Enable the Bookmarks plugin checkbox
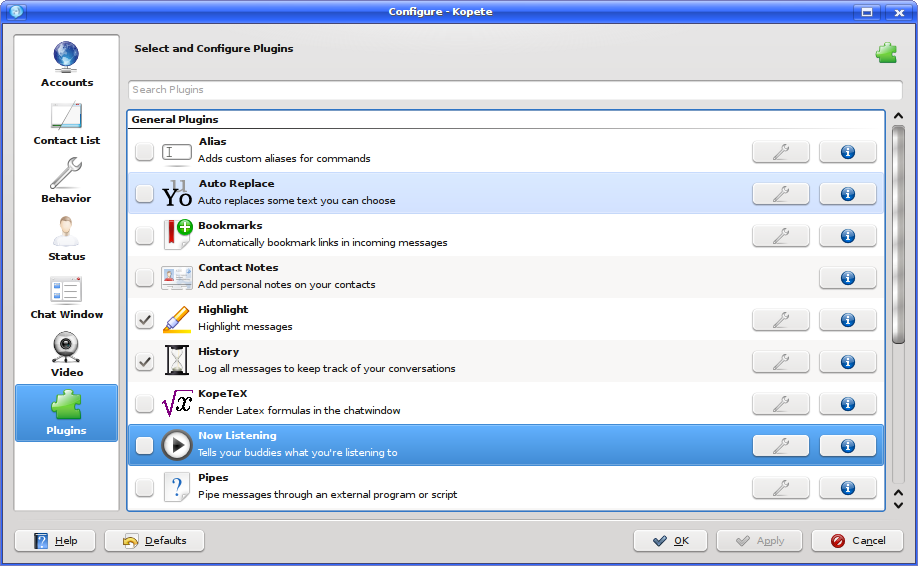The width and height of the screenshot is (918, 566). [x=144, y=236]
